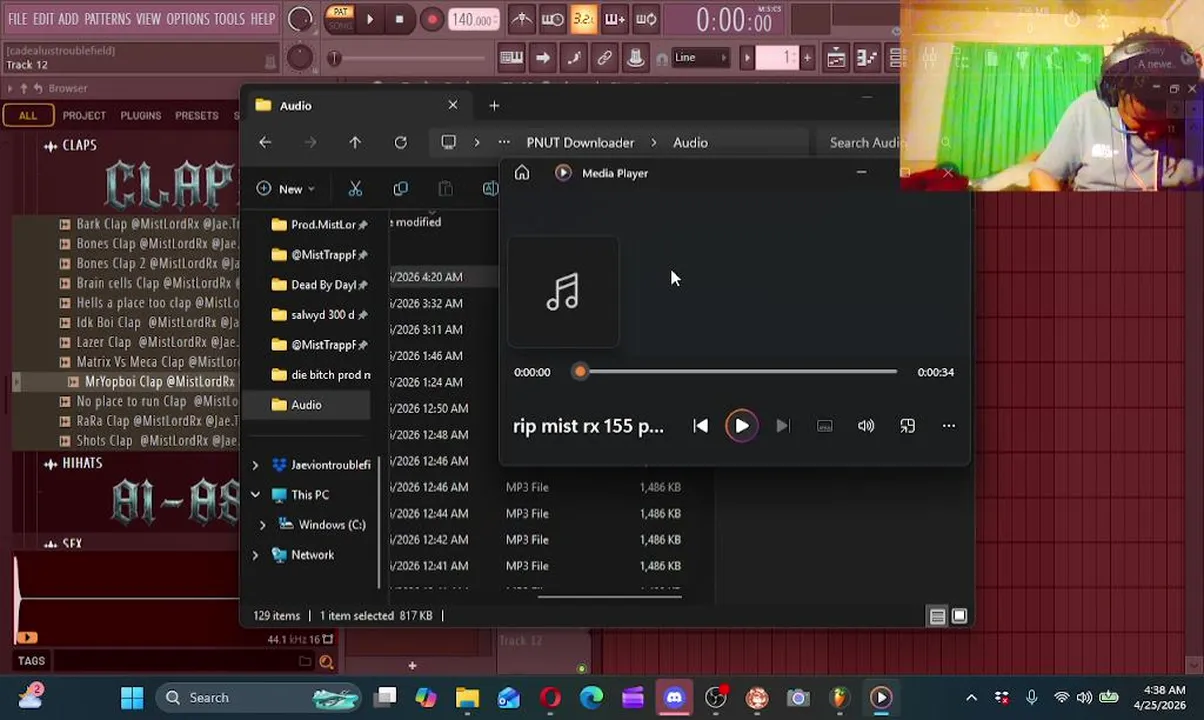
Task: Open the OPTIONS menu
Action: (187, 19)
